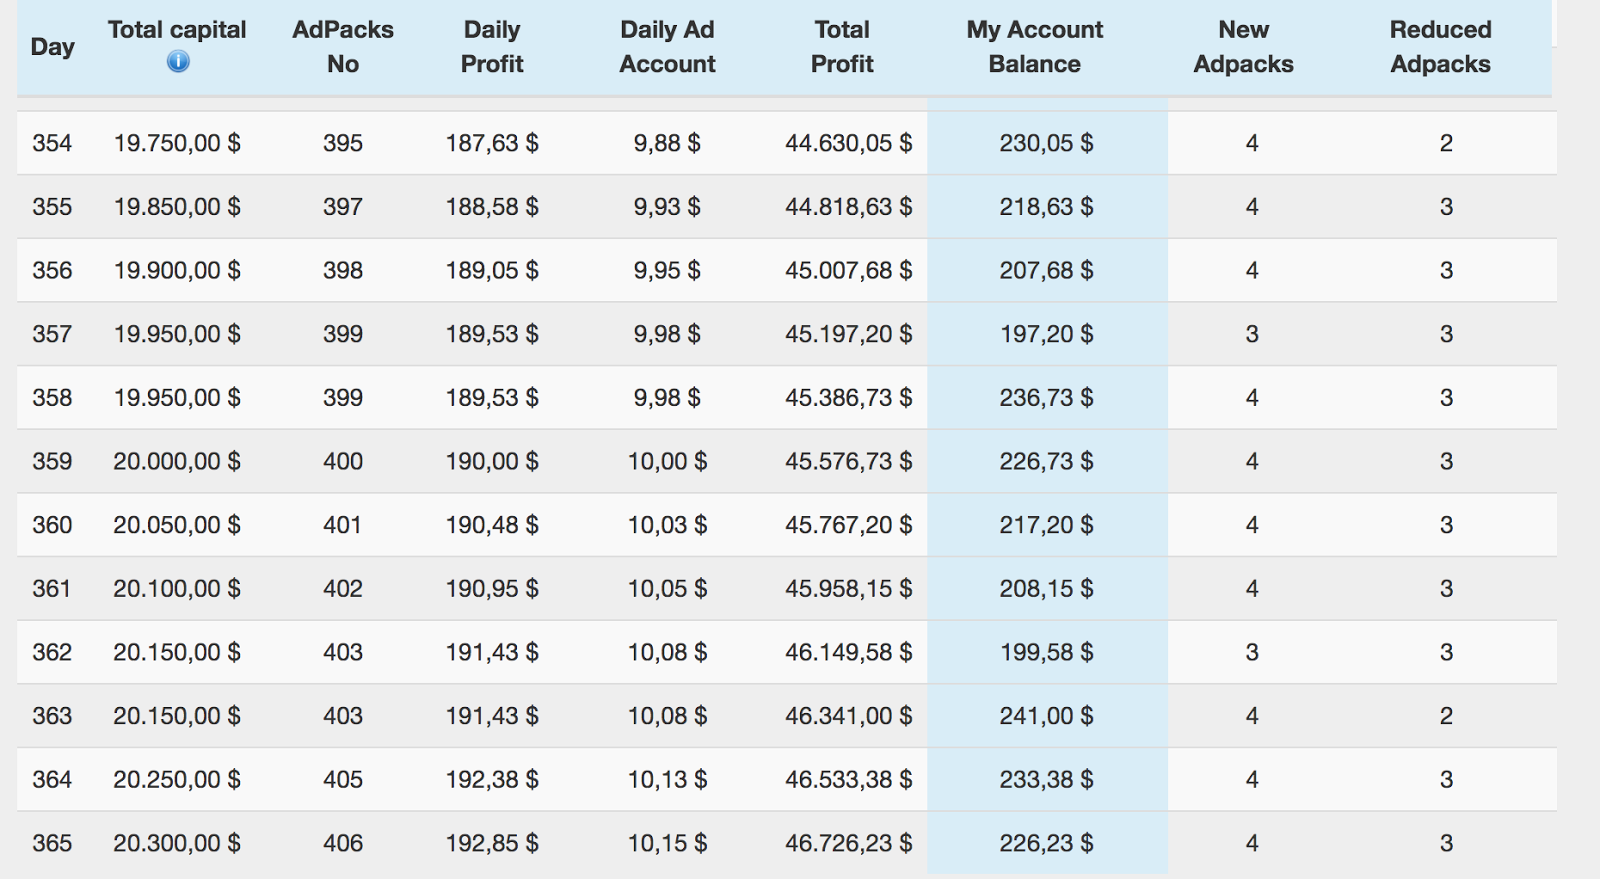The height and width of the screenshot is (879, 1600).
Task: Select day 361 cell
Action: pyautogui.click(x=52, y=589)
